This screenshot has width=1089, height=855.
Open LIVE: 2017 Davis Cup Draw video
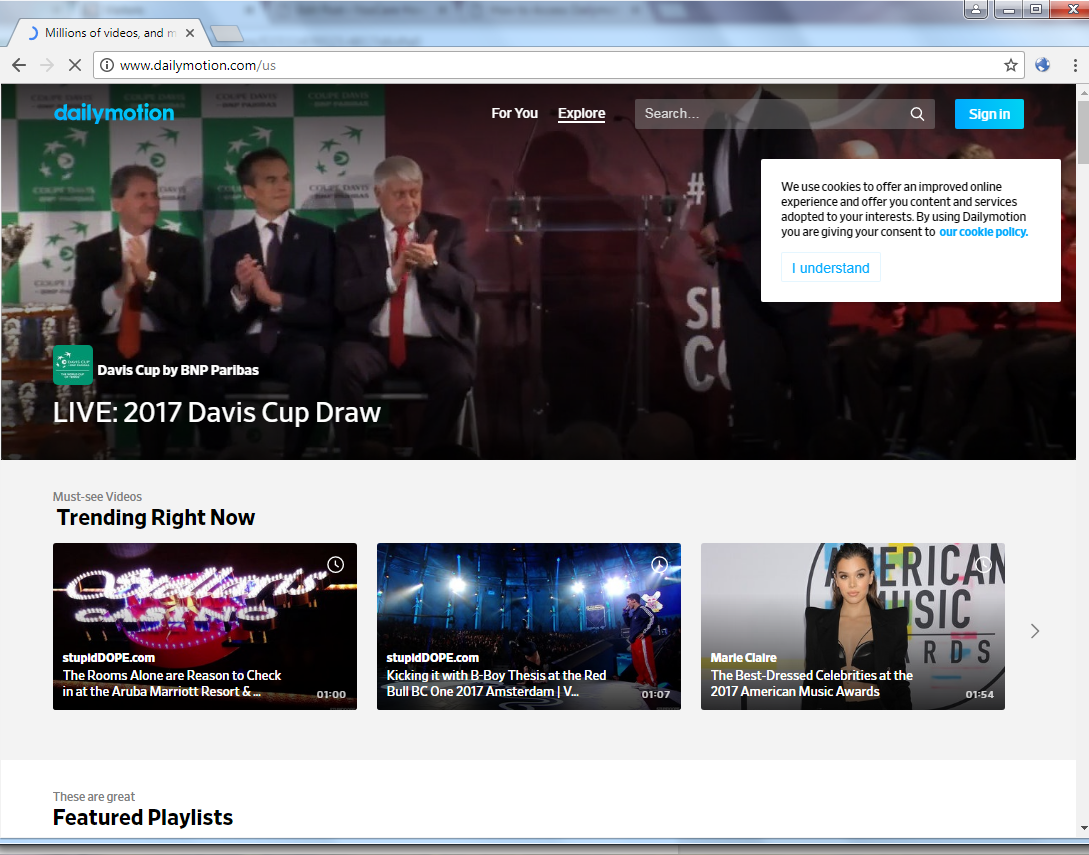pos(217,413)
